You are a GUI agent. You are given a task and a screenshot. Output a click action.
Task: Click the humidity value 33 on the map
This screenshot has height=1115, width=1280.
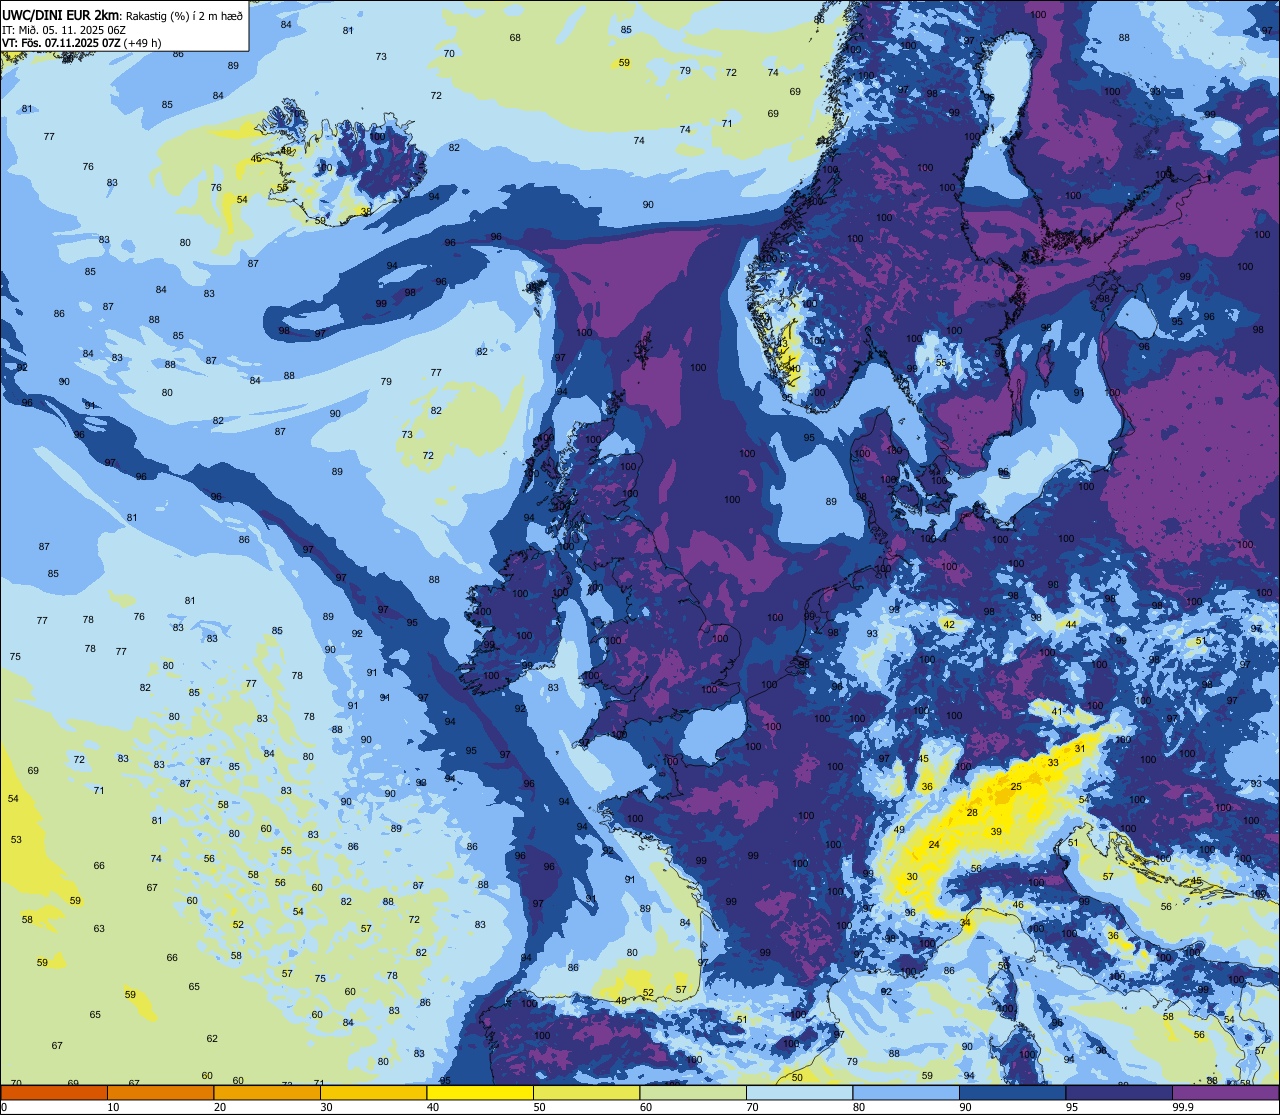(1053, 763)
